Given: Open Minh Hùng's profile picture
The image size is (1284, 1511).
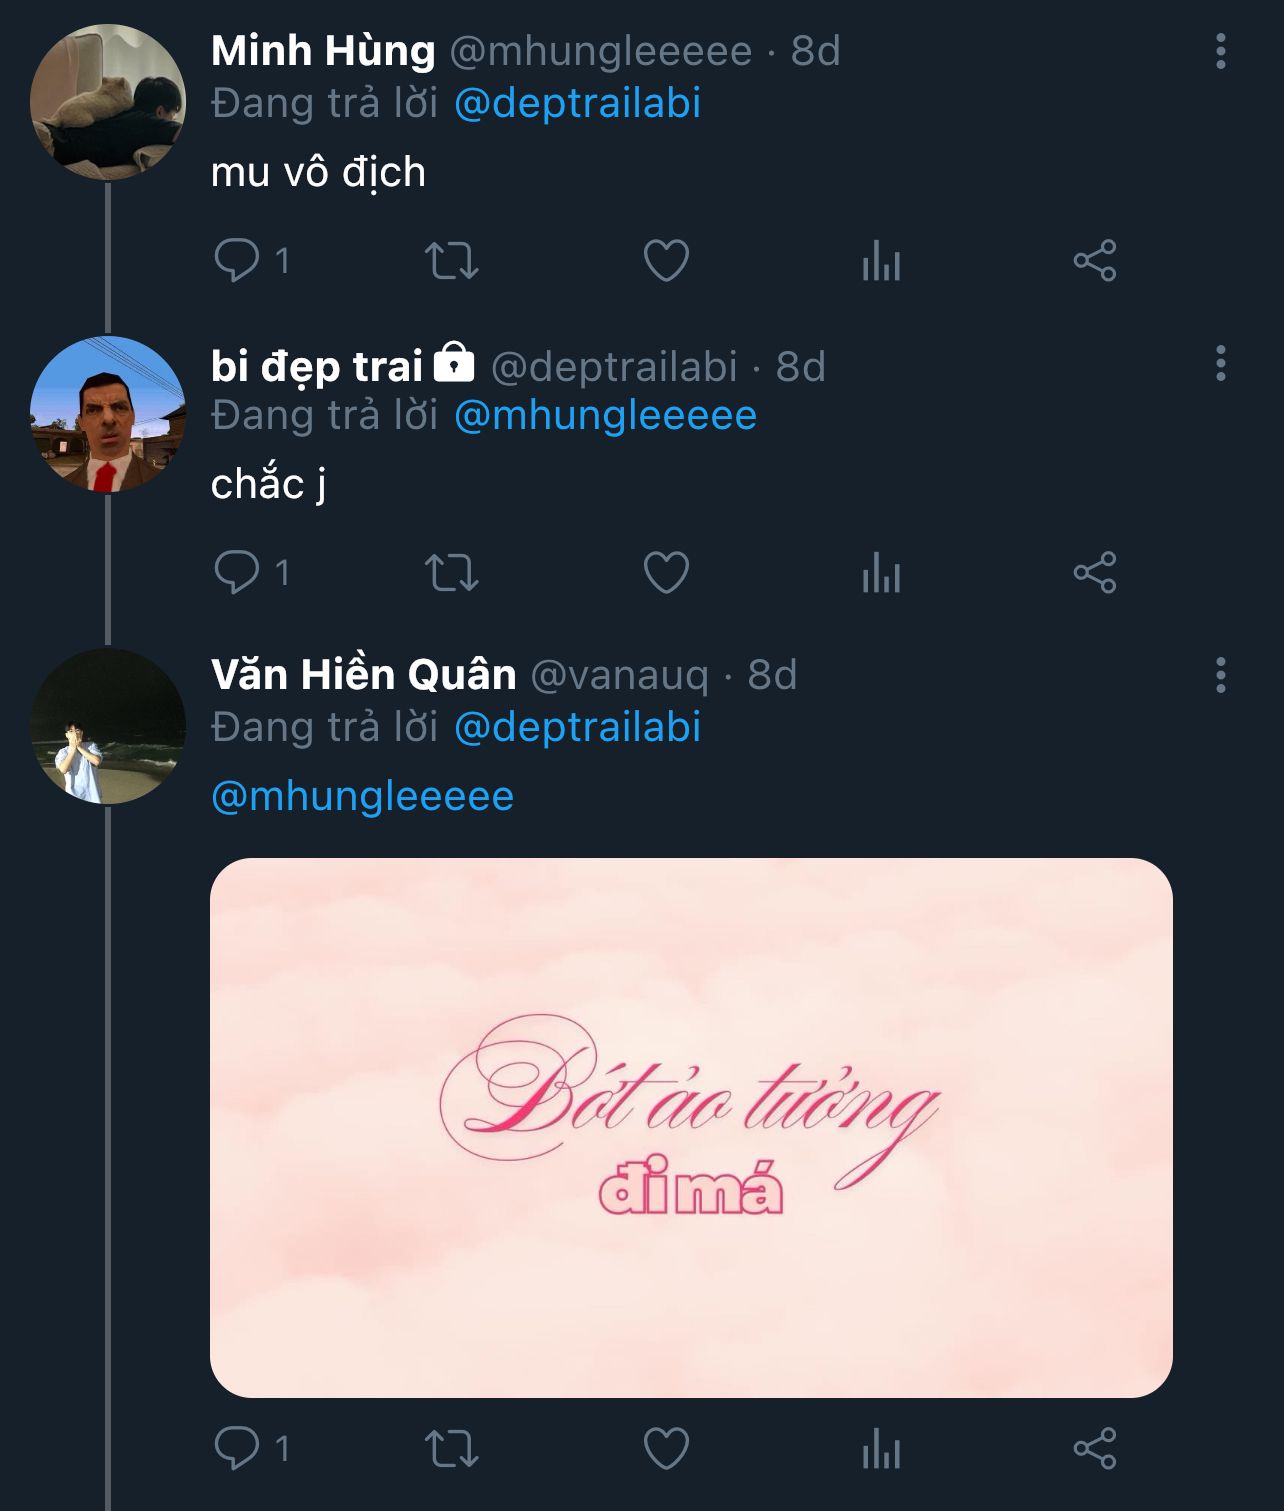Looking at the screenshot, I should click(108, 102).
